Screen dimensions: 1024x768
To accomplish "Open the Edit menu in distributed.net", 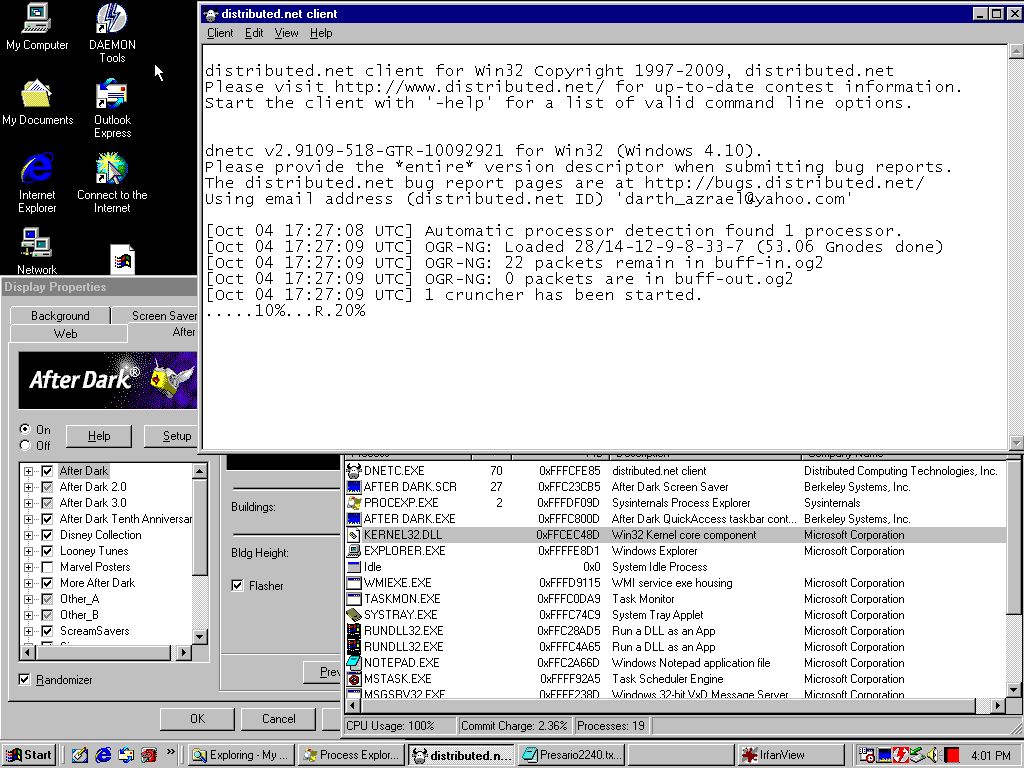I will [254, 33].
